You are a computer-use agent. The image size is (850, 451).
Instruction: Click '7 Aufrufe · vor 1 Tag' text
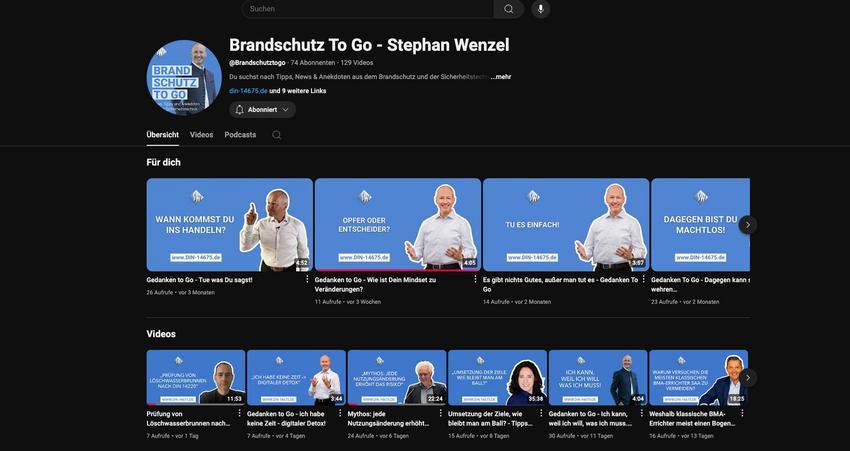(173, 436)
